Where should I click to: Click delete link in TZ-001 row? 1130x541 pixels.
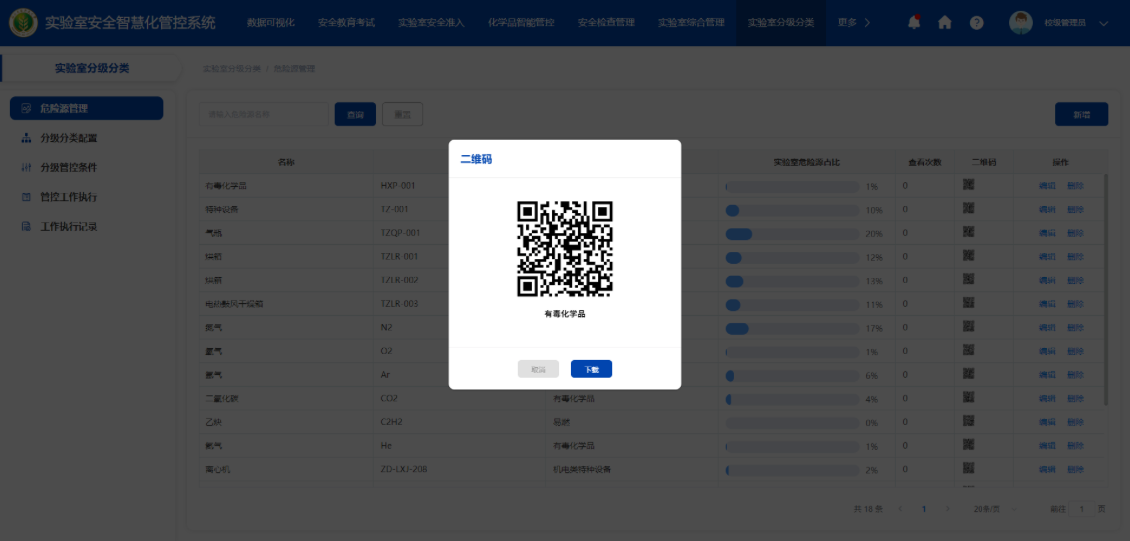1075,210
